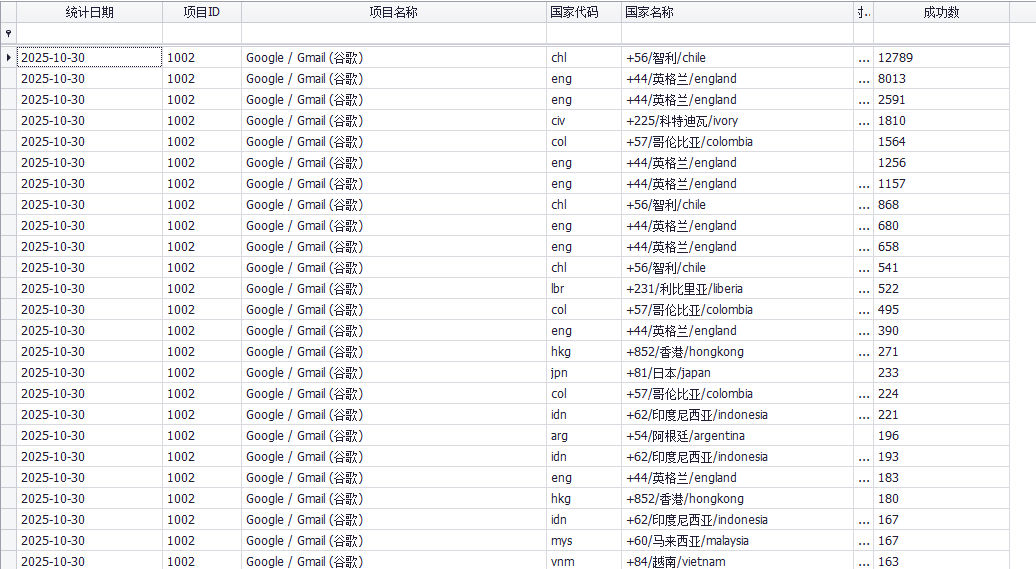This screenshot has height=569, width=1036.
Task: Click the row header of the 8013 row
Action: tap(8, 79)
